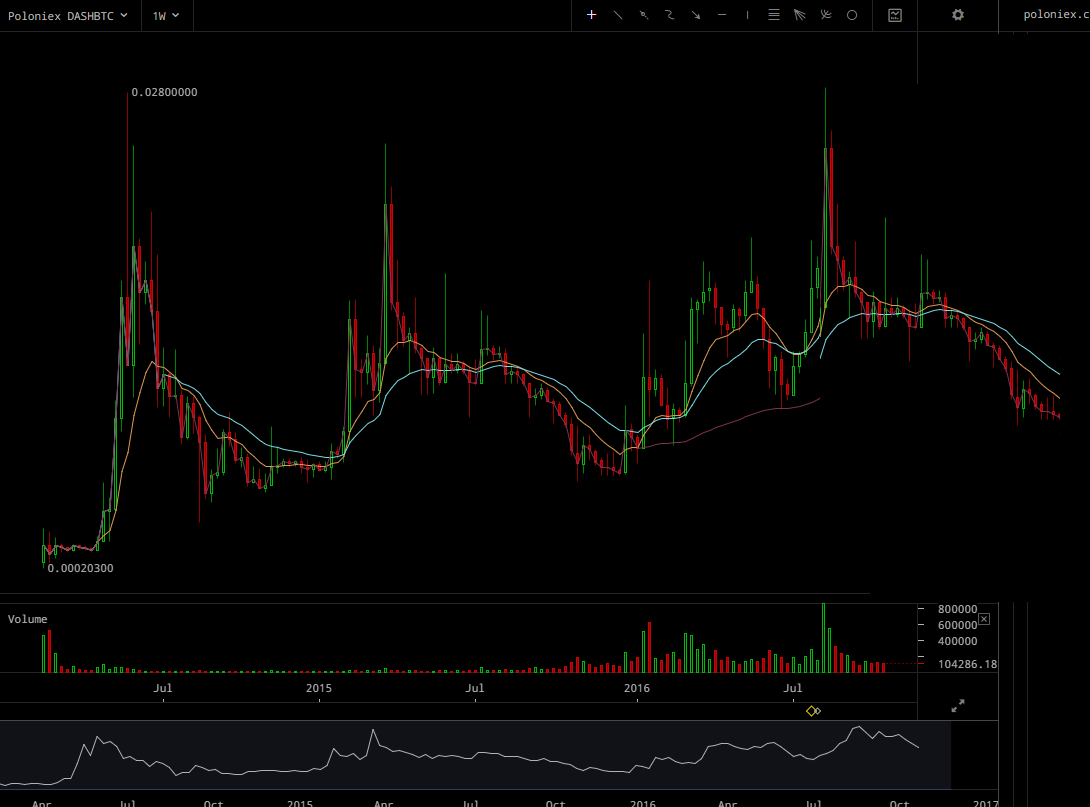Click Oct label left of 2015 in navigator
The width and height of the screenshot is (1090, 807).
(213, 803)
